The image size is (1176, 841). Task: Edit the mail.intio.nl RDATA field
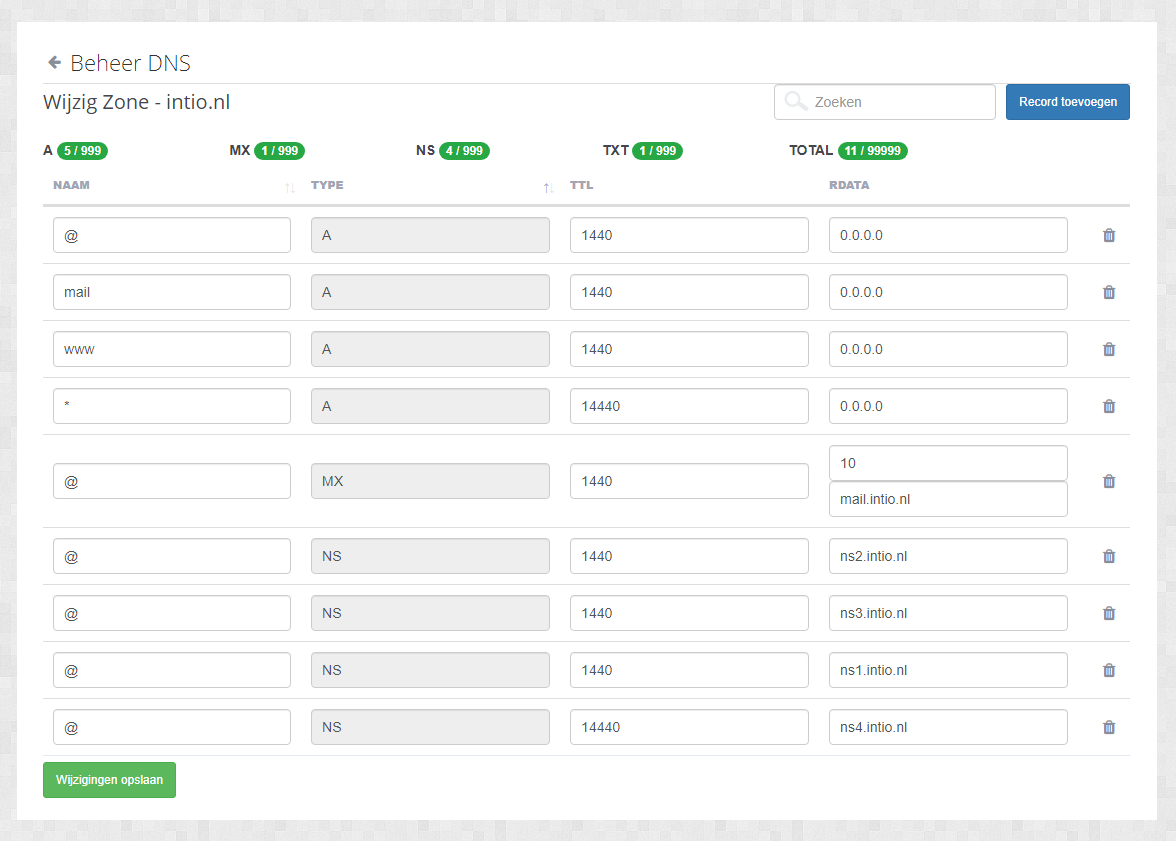tap(948, 500)
